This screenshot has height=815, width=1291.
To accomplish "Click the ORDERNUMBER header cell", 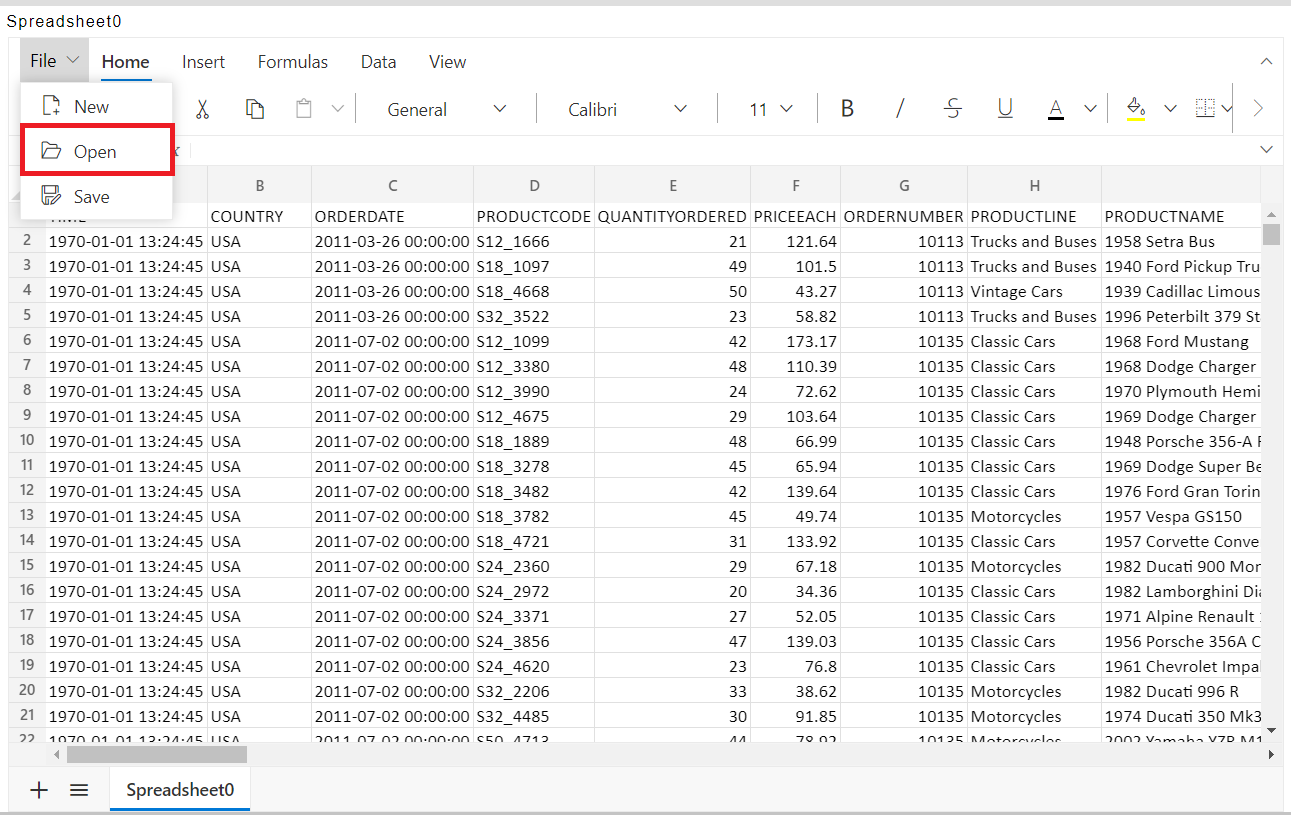I will (x=904, y=216).
